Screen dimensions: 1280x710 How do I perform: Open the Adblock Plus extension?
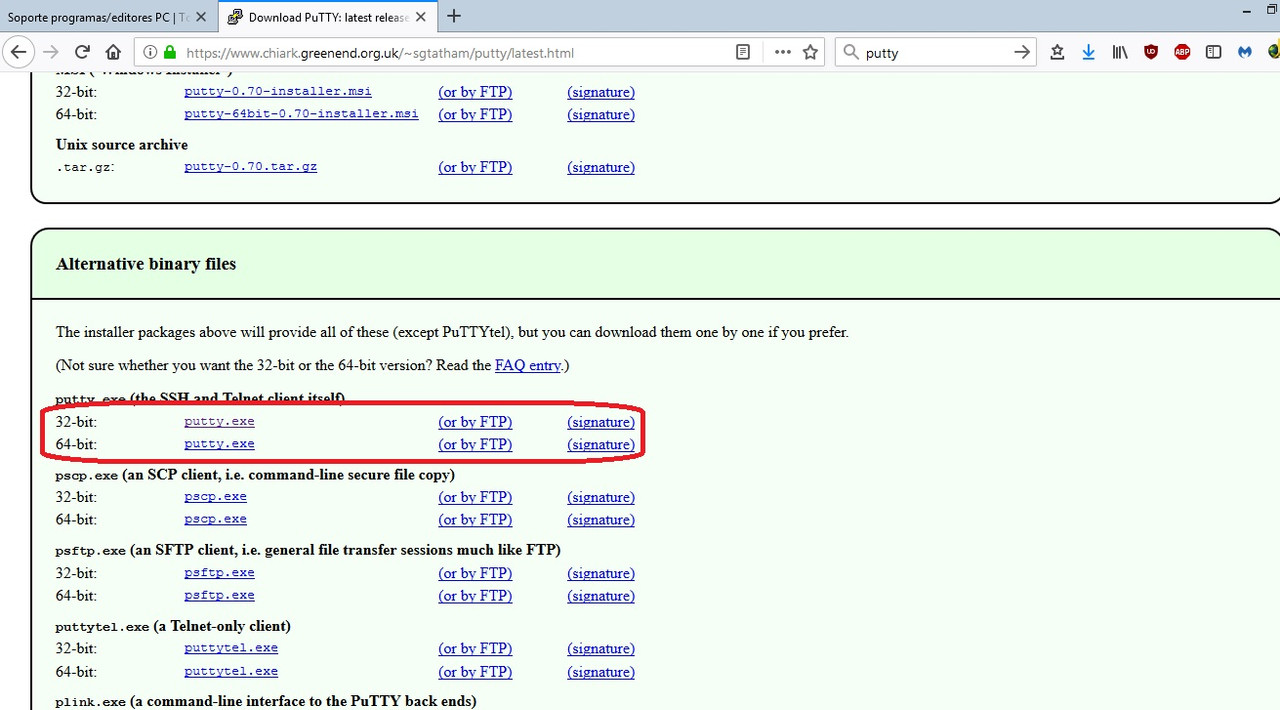point(1182,53)
